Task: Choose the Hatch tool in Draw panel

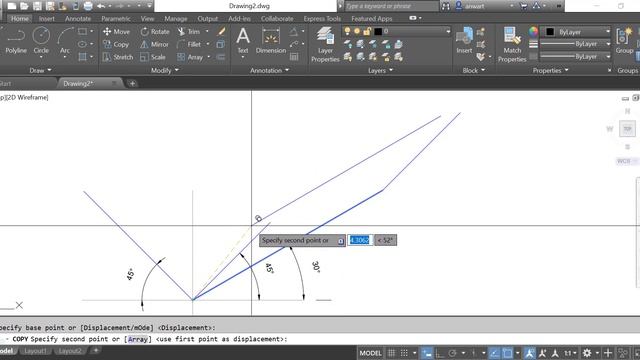Action: (x=82, y=57)
